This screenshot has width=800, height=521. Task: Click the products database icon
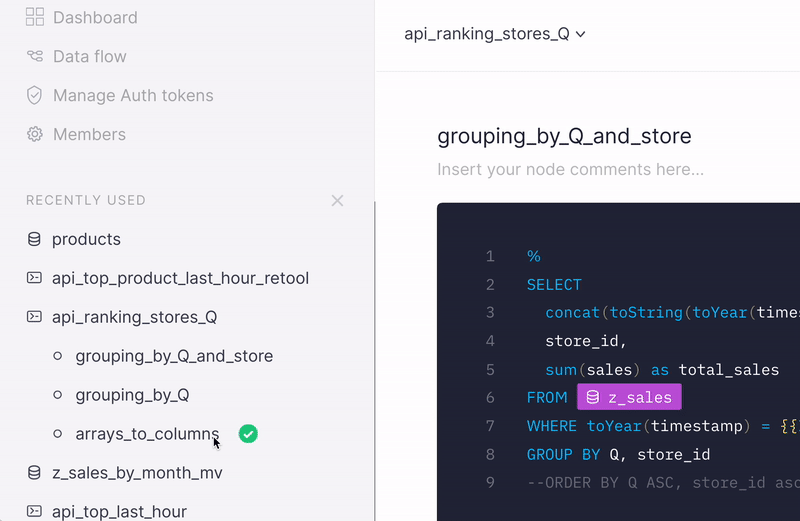(x=34, y=239)
